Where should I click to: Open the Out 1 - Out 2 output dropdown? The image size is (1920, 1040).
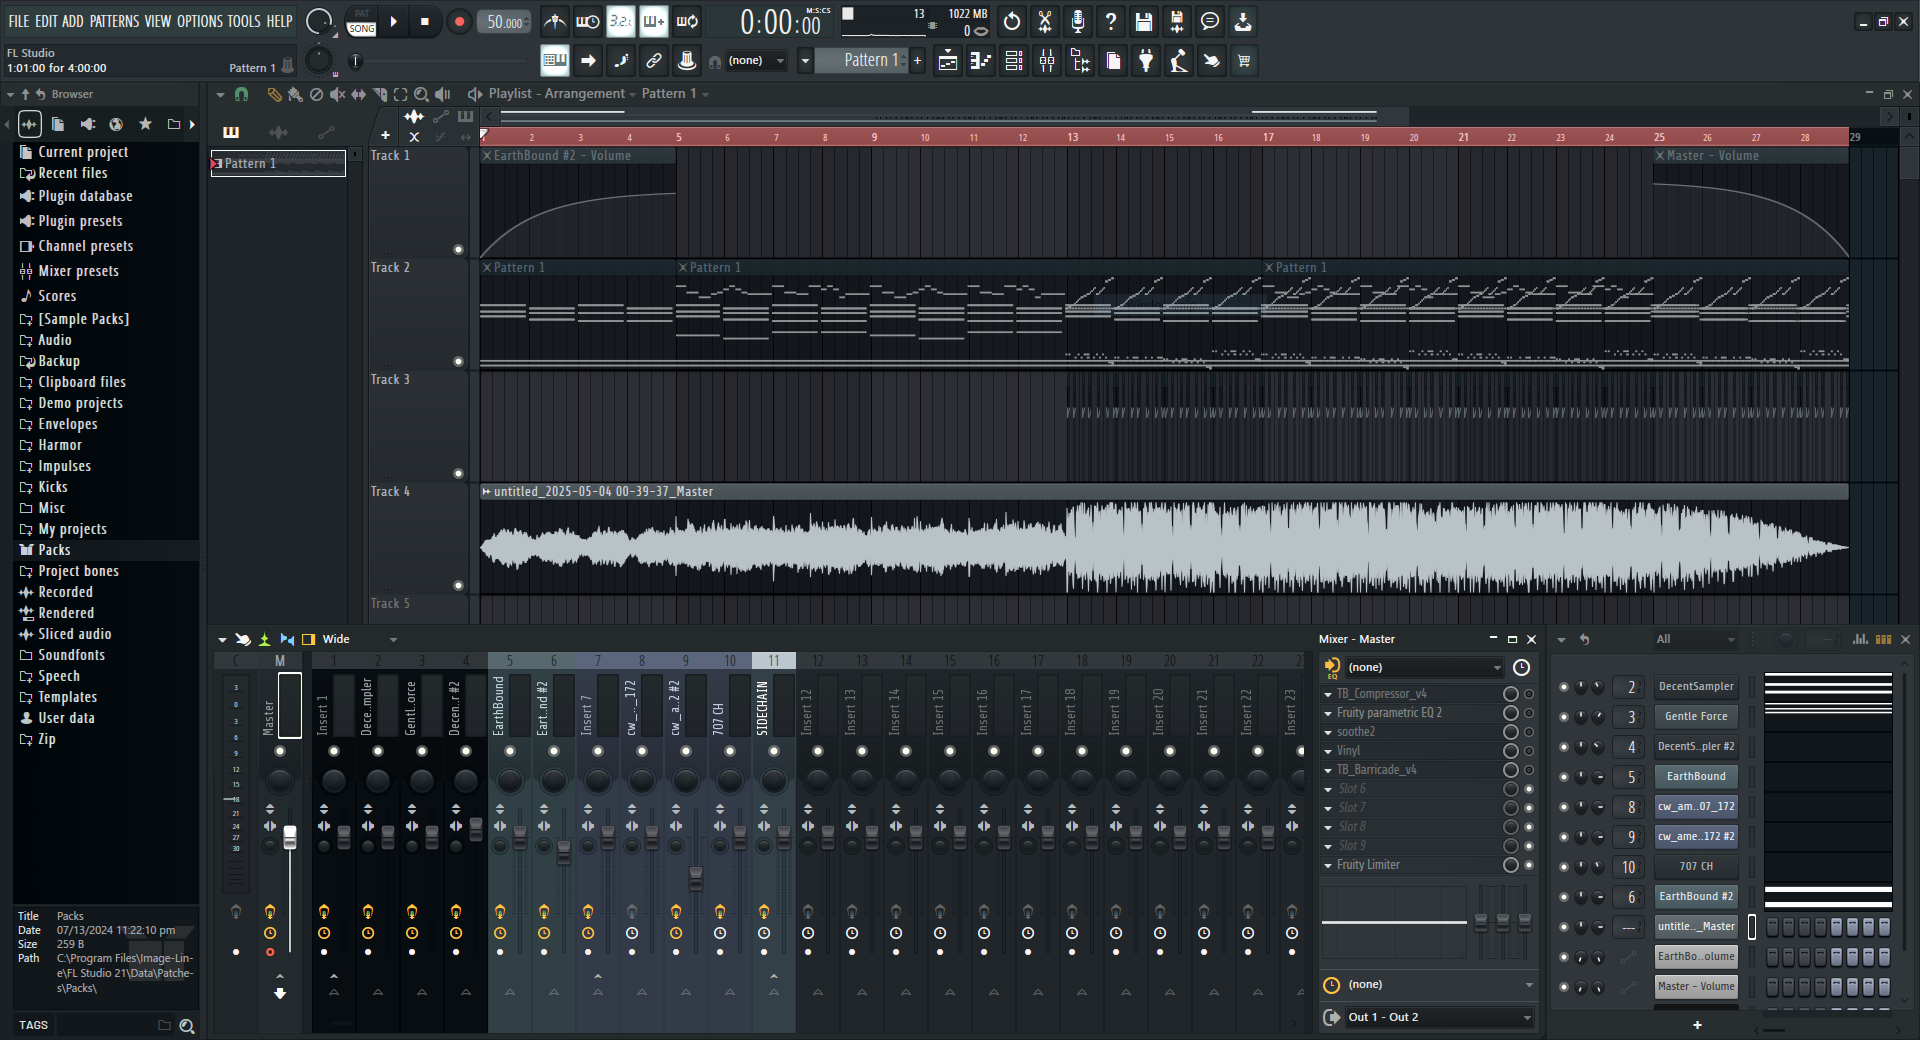(x=1438, y=1017)
